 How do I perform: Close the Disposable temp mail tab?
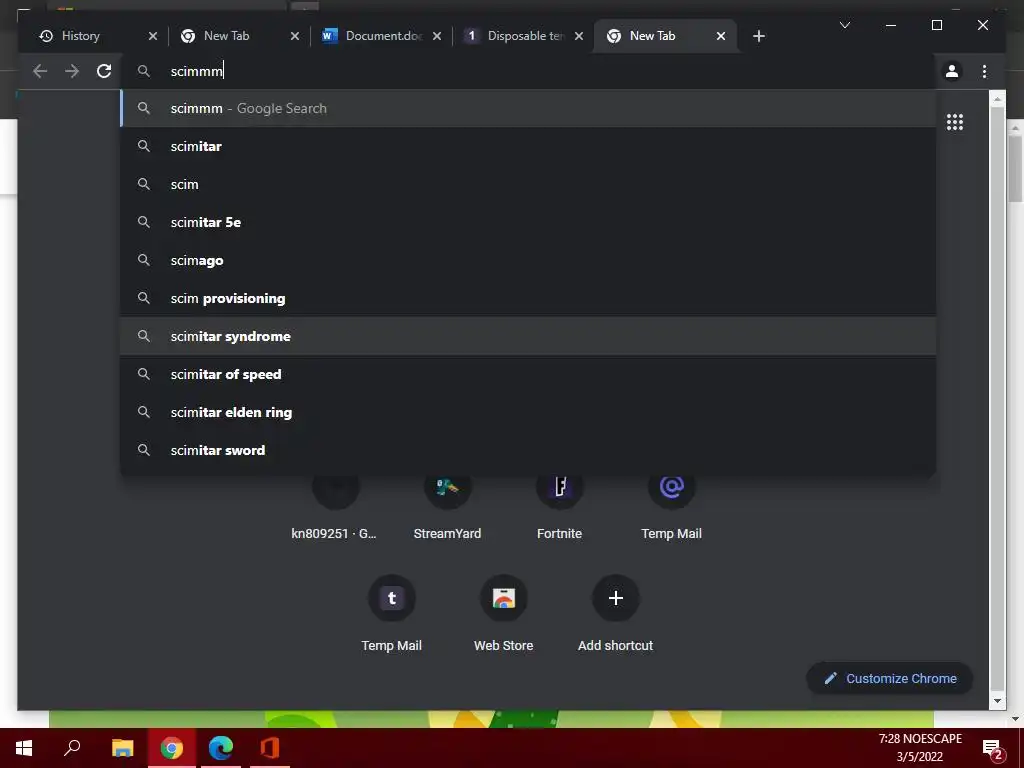click(x=579, y=36)
